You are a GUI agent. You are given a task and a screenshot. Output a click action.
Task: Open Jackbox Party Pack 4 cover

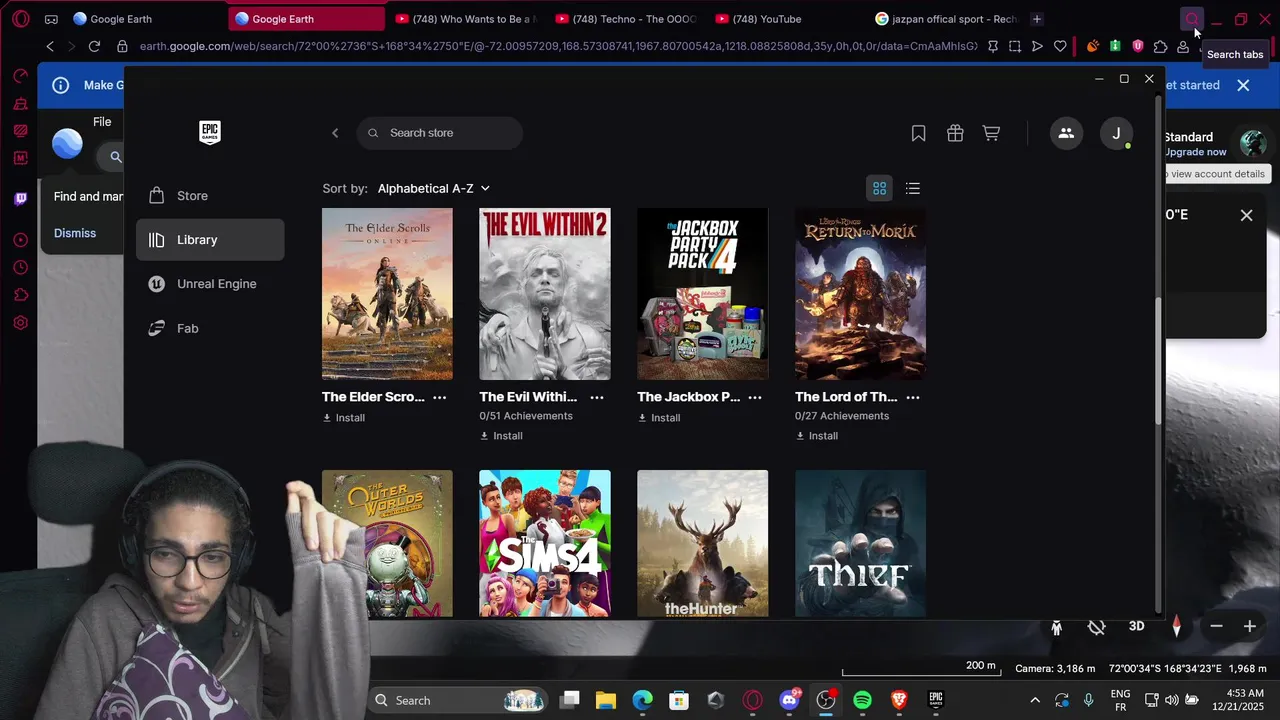[x=703, y=294]
